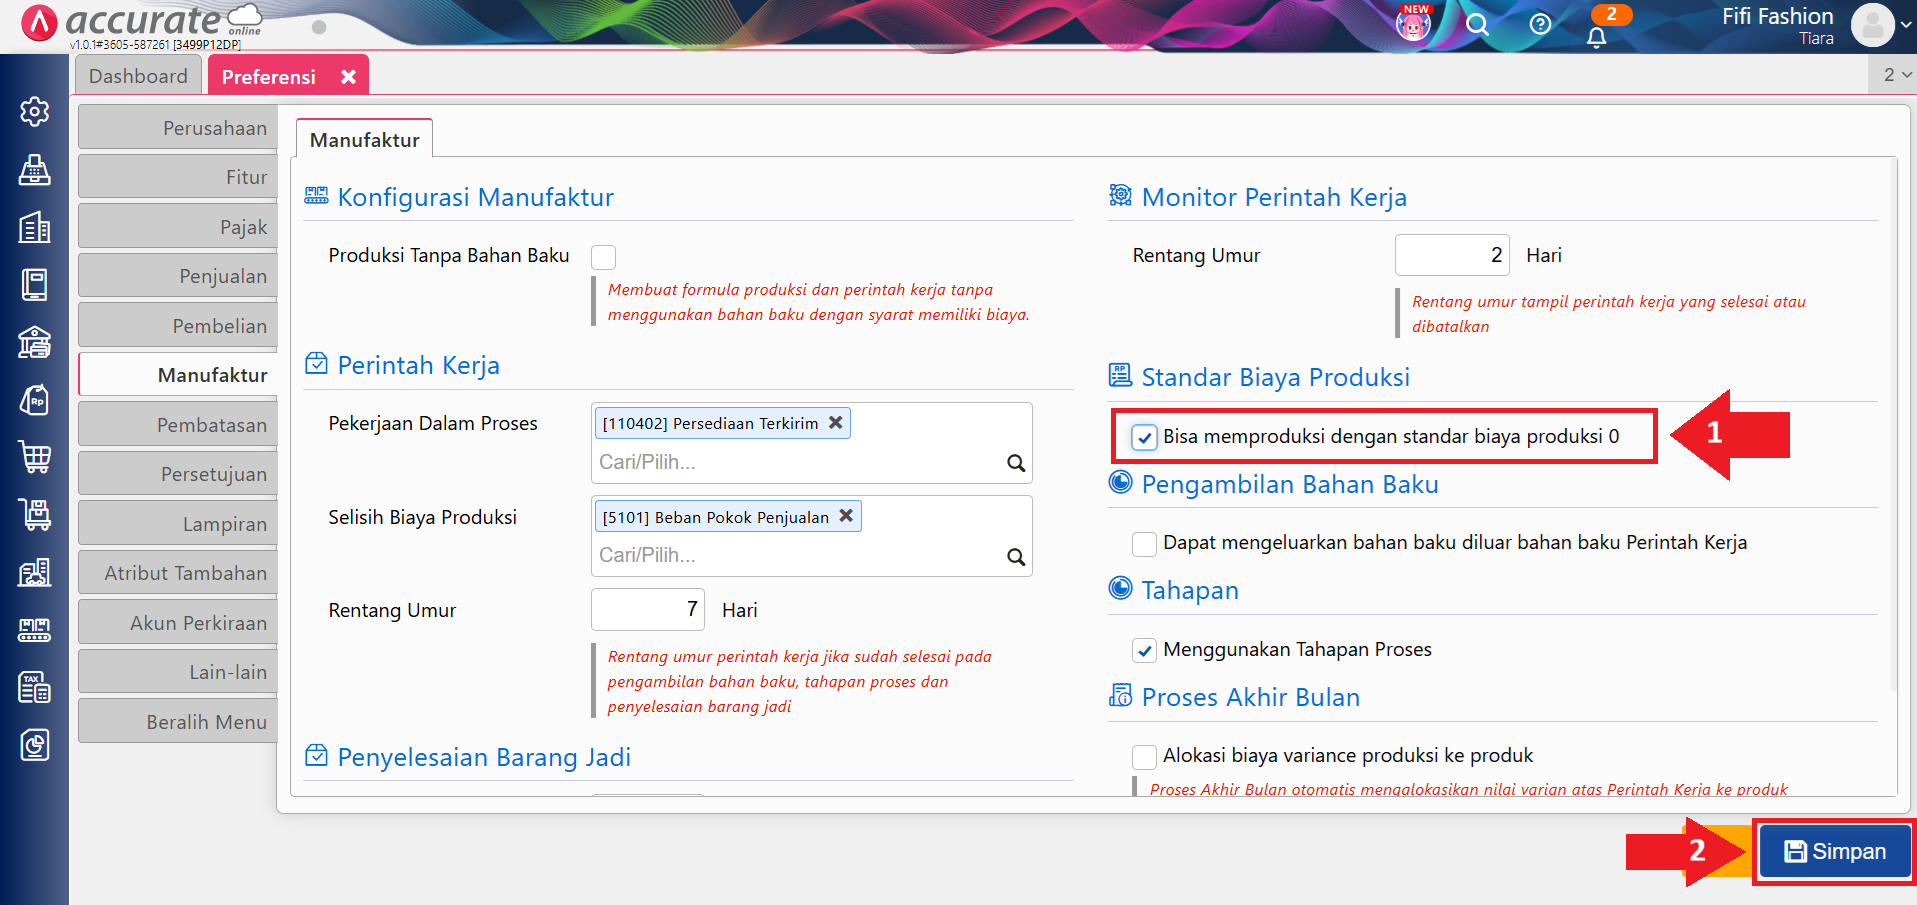Remove the [5101] Beban Pokok Penjualan chip
This screenshot has width=1917, height=905.
[845, 516]
